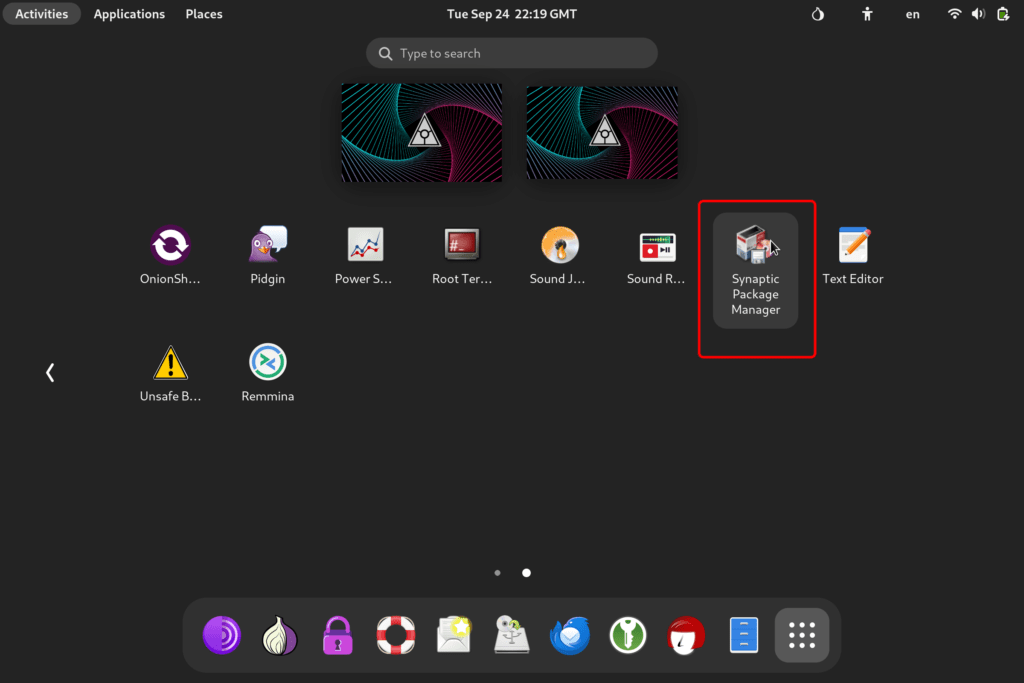Select the second app page dot

[526, 573]
